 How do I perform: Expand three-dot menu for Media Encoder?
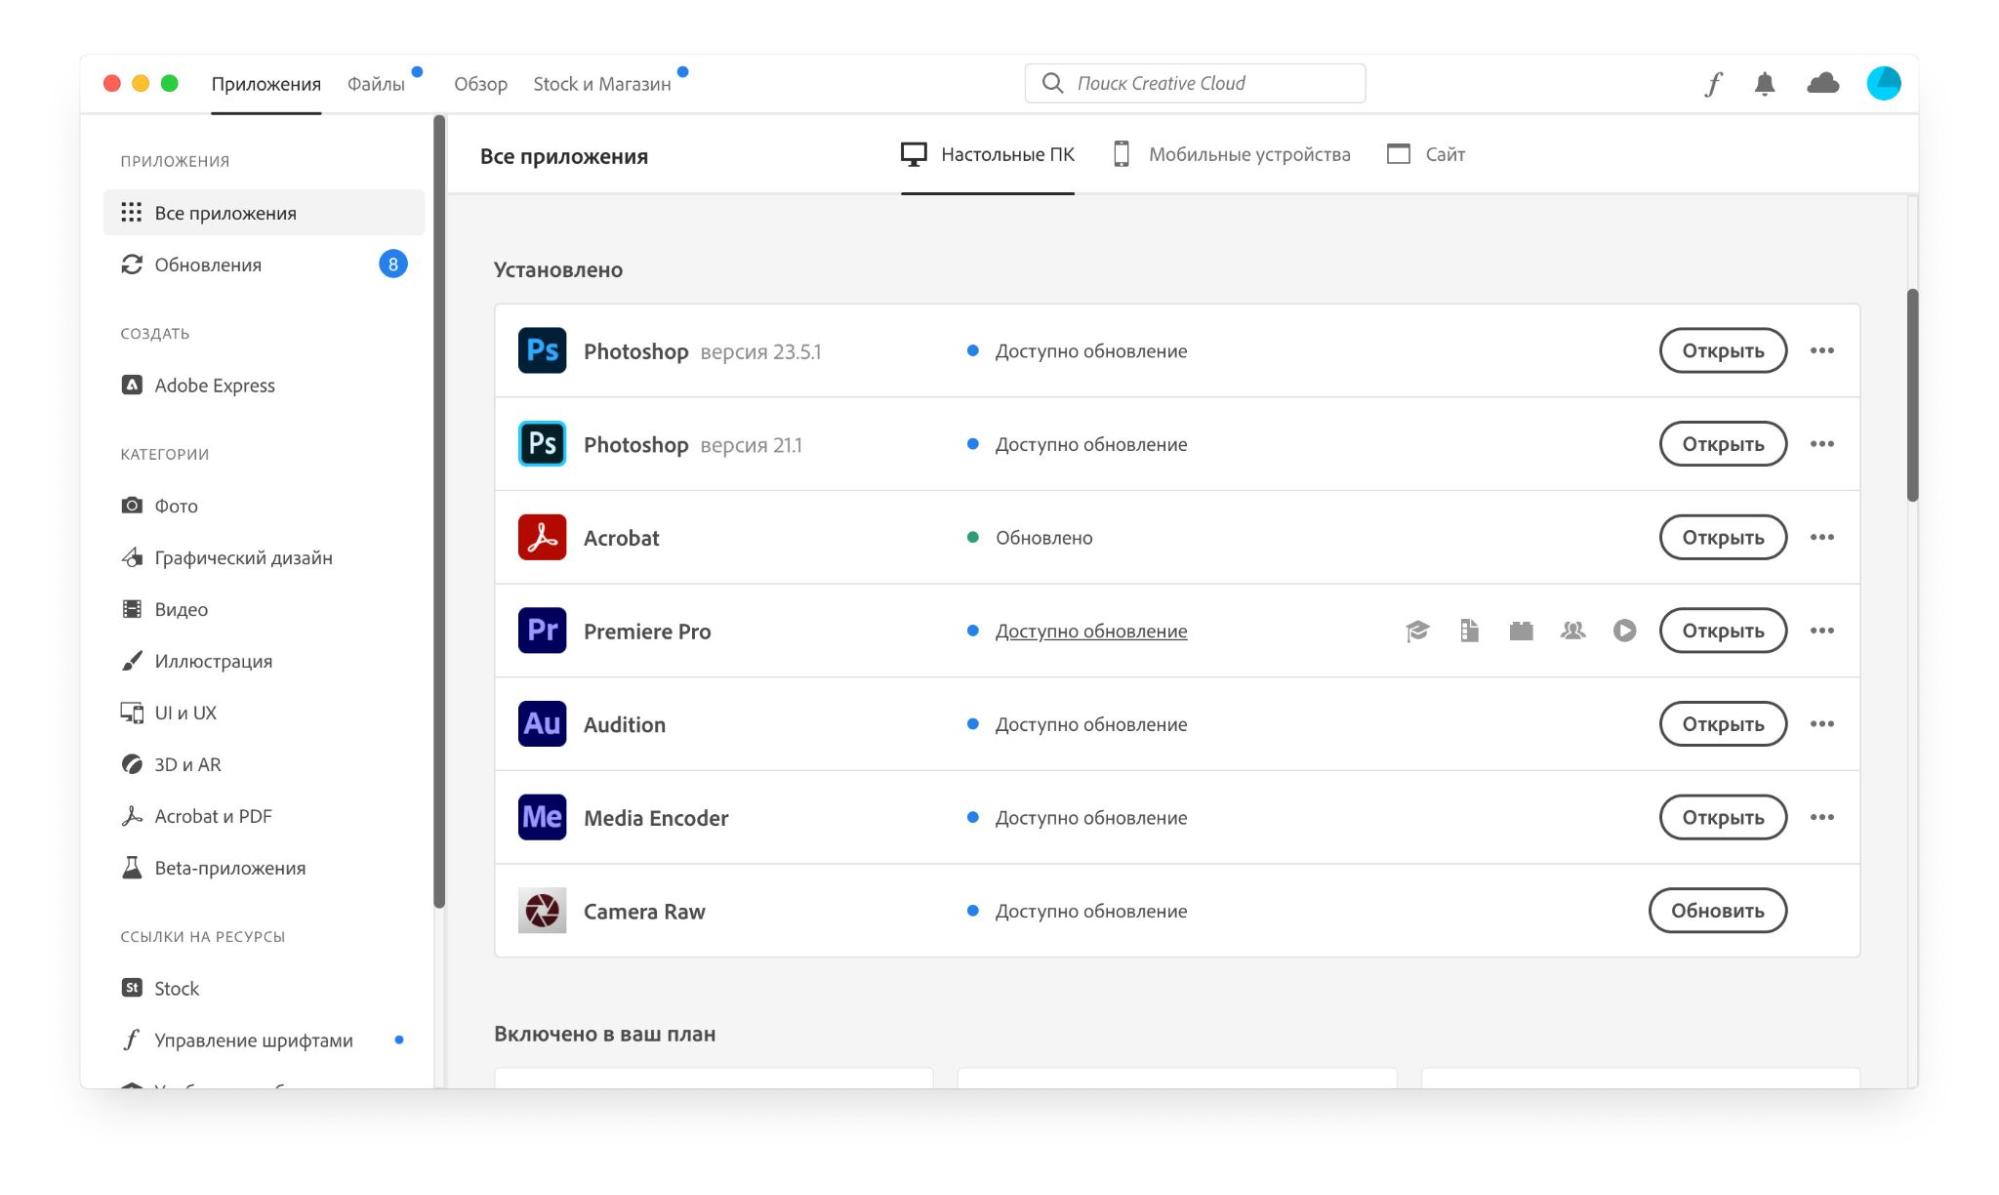click(x=1821, y=818)
